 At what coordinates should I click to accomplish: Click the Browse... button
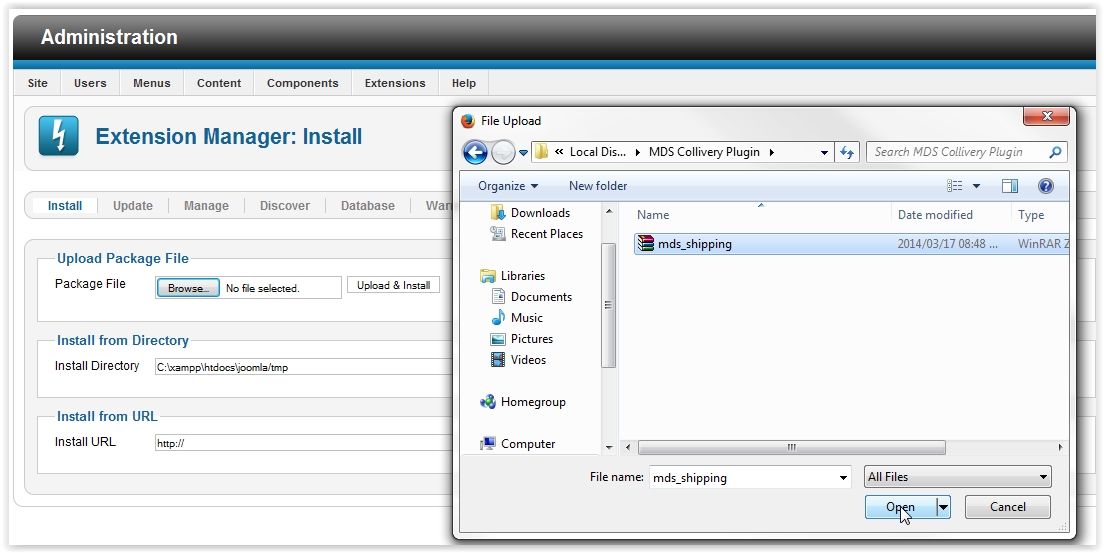[188, 288]
